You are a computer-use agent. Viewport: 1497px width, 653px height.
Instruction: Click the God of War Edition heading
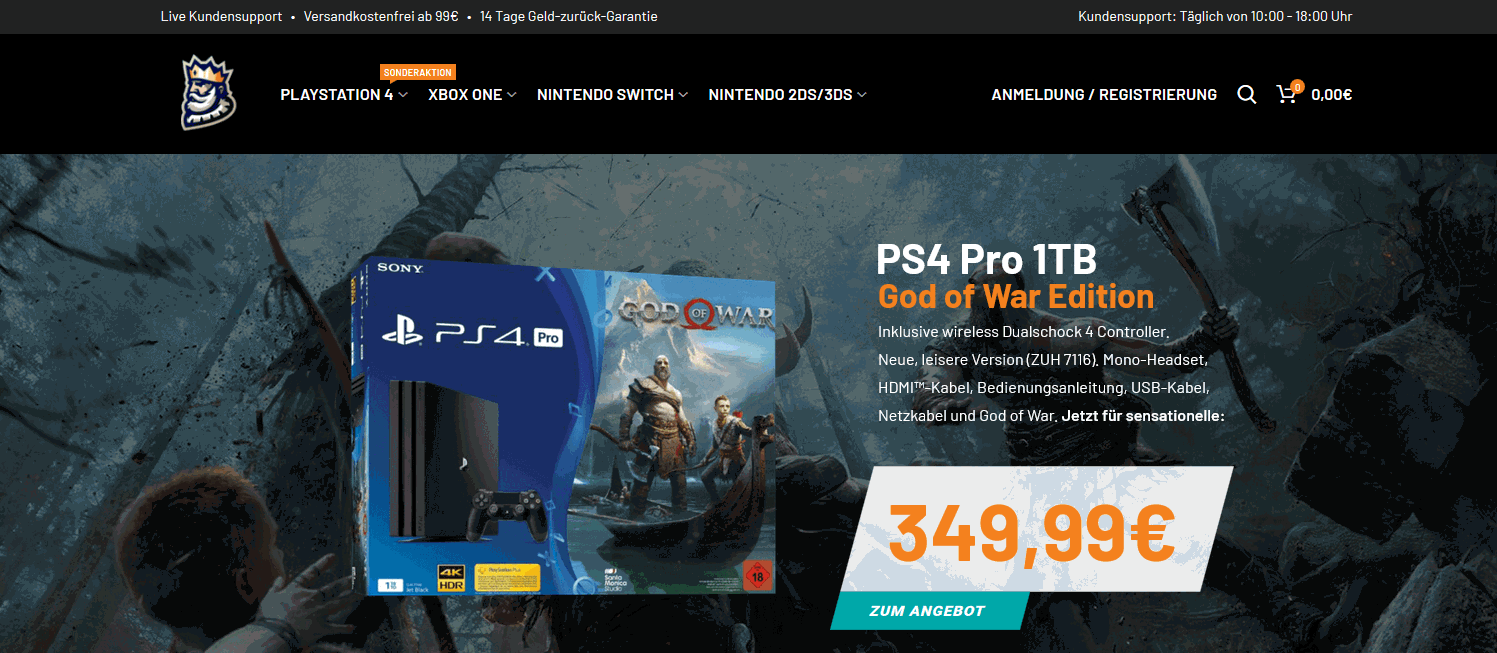click(1016, 297)
